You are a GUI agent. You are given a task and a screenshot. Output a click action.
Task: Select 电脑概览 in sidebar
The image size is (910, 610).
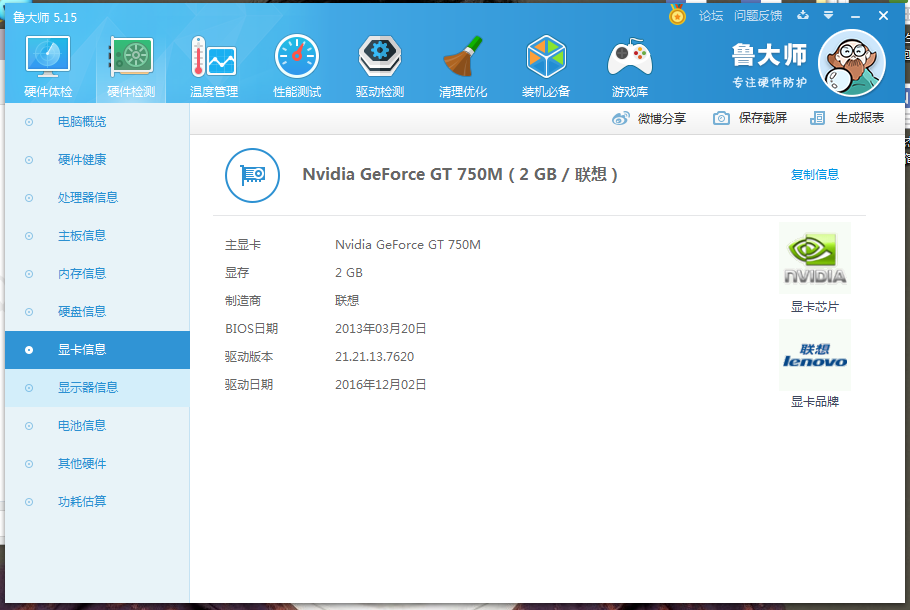[x=98, y=122]
